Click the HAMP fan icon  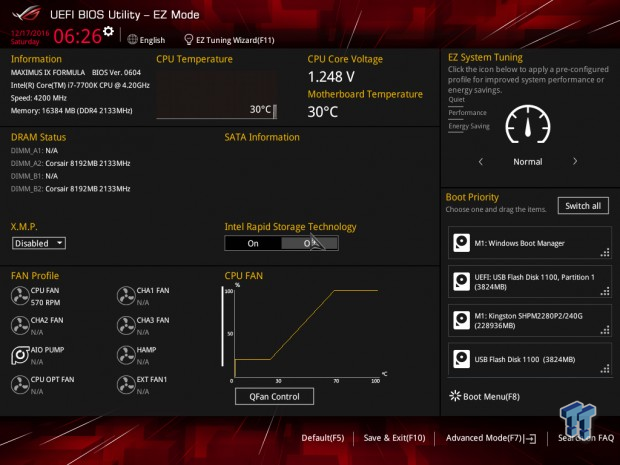click(x=126, y=355)
